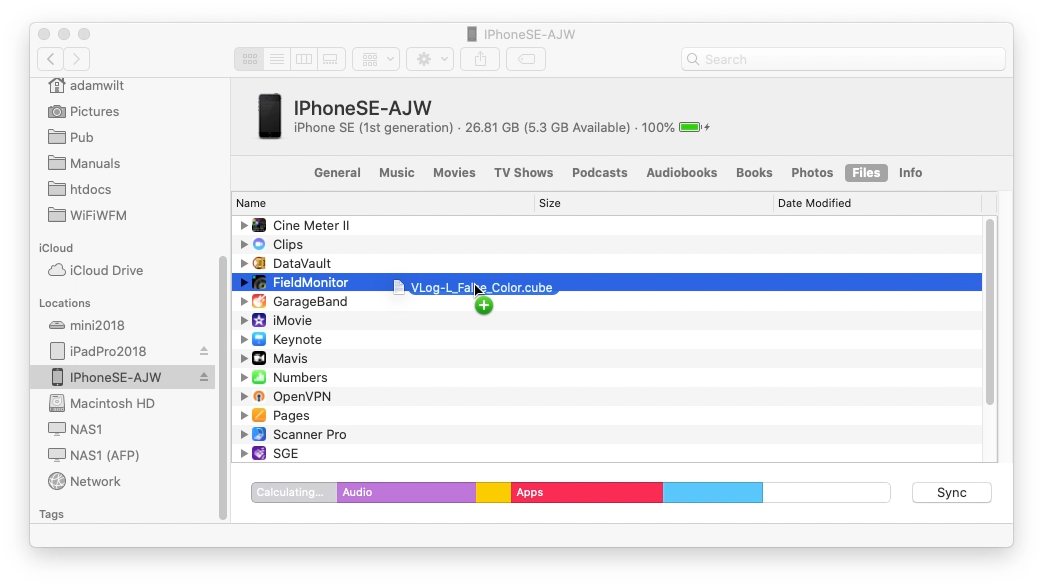Switch to list view in the toolbar
This screenshot has width=1044, height=587.
pyautogui.click(x=277, y=58)
